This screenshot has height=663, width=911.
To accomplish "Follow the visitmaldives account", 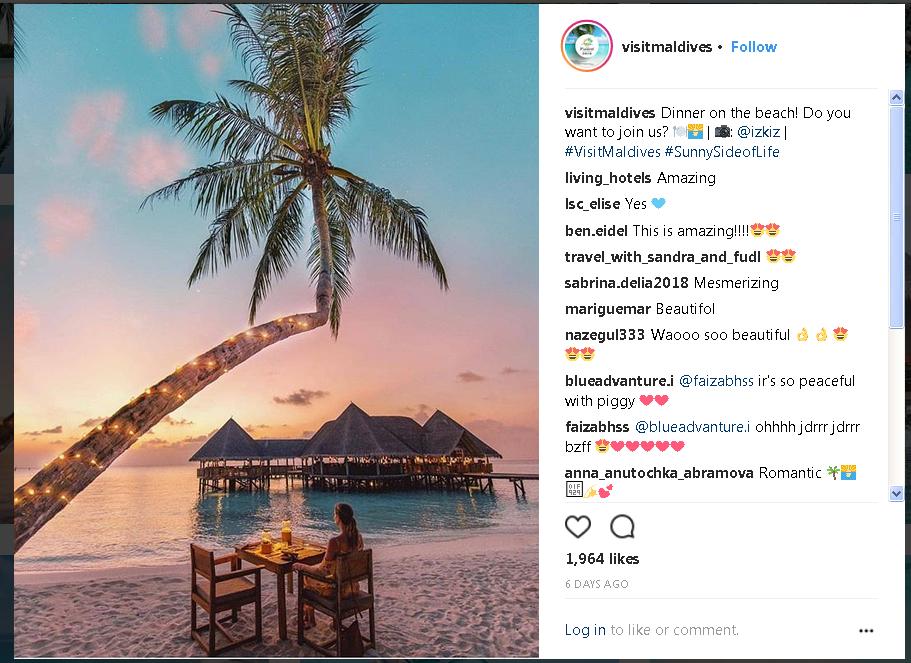I will click(753, 47).
